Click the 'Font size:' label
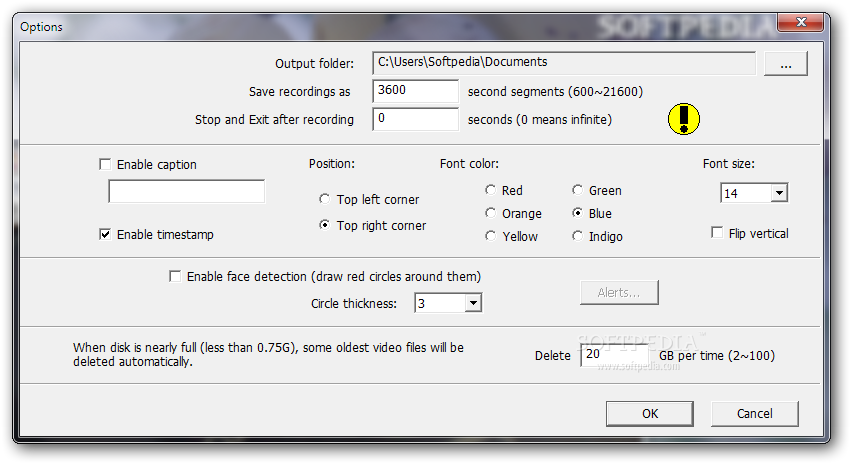The image size is (851, 464). click(728, 163)
